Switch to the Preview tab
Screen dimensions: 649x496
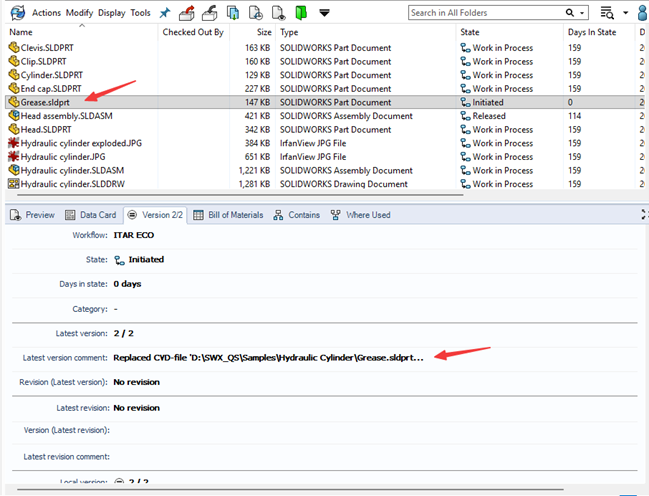coord(33,215)
